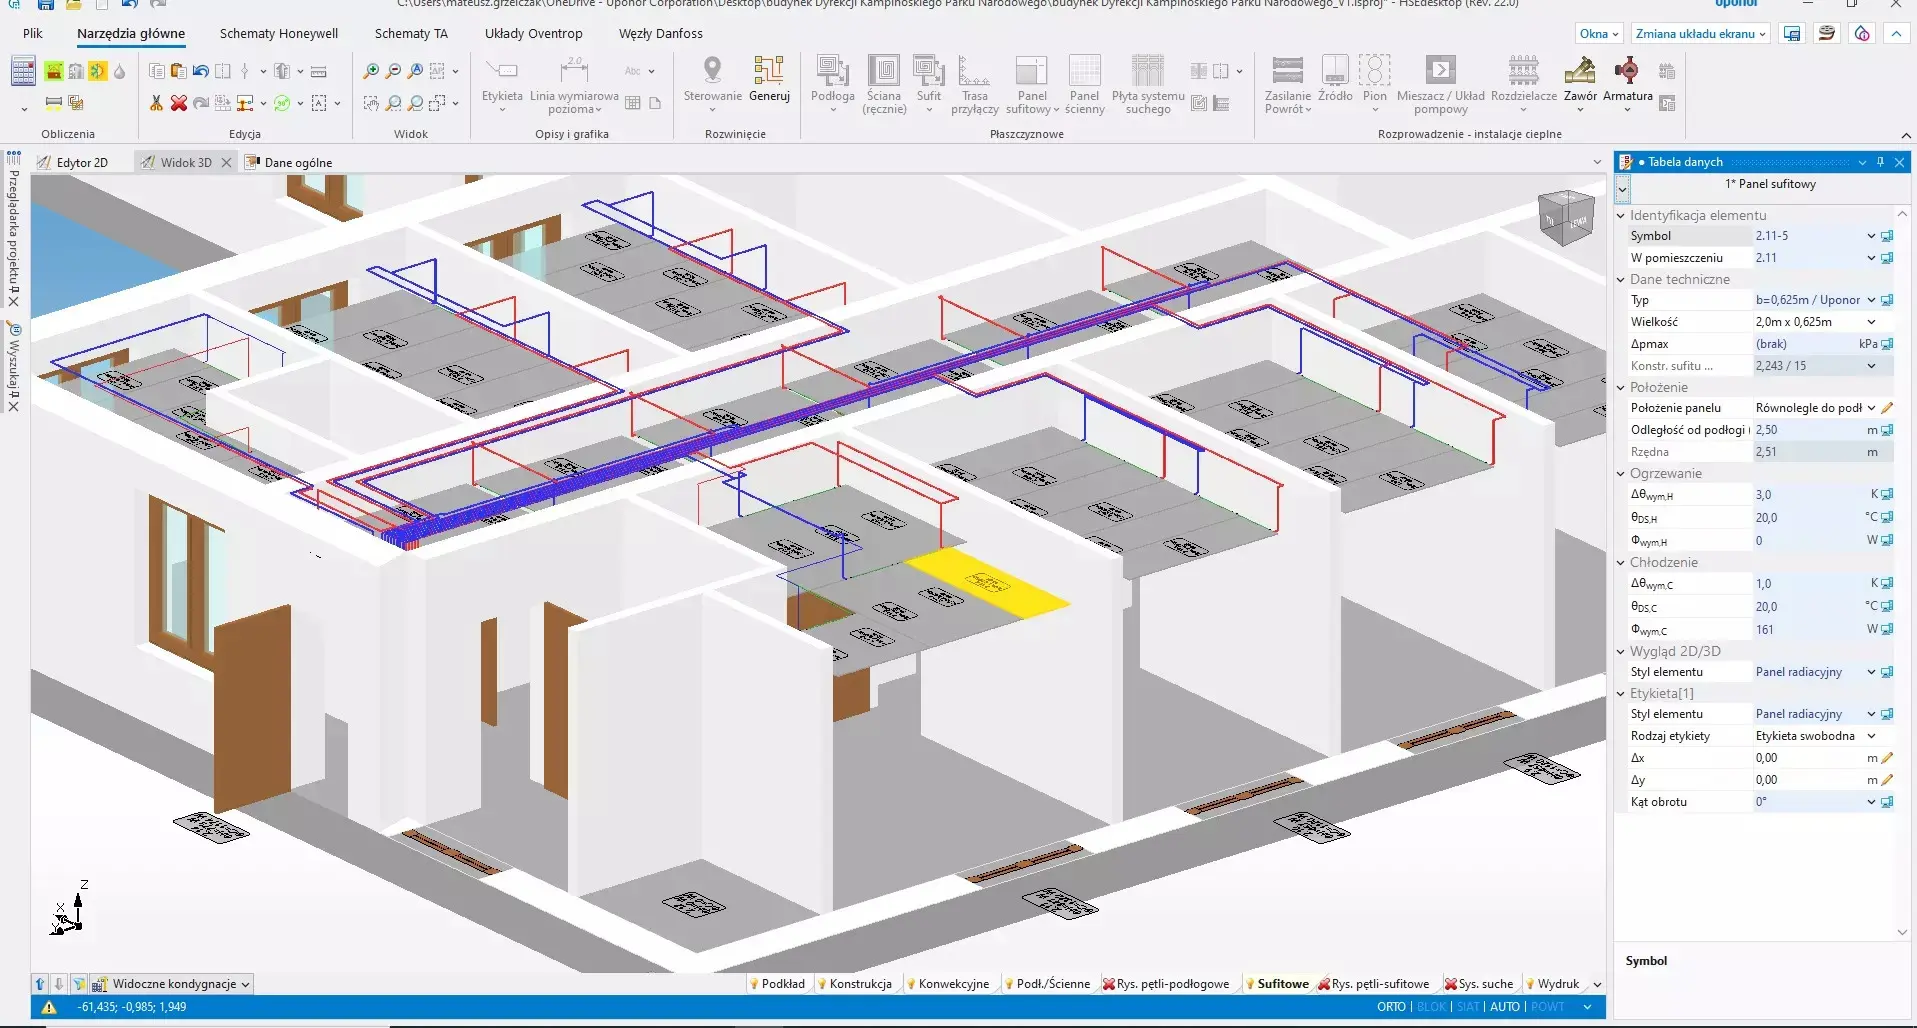This screenshot has width=1917, height=1028.
Task: Open the Schematy Honeywell ribbon tab
Action: [x=279, y=34]
